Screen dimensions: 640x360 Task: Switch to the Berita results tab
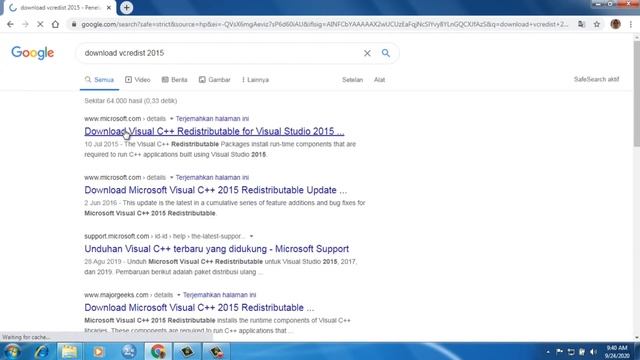pos(174,80)
